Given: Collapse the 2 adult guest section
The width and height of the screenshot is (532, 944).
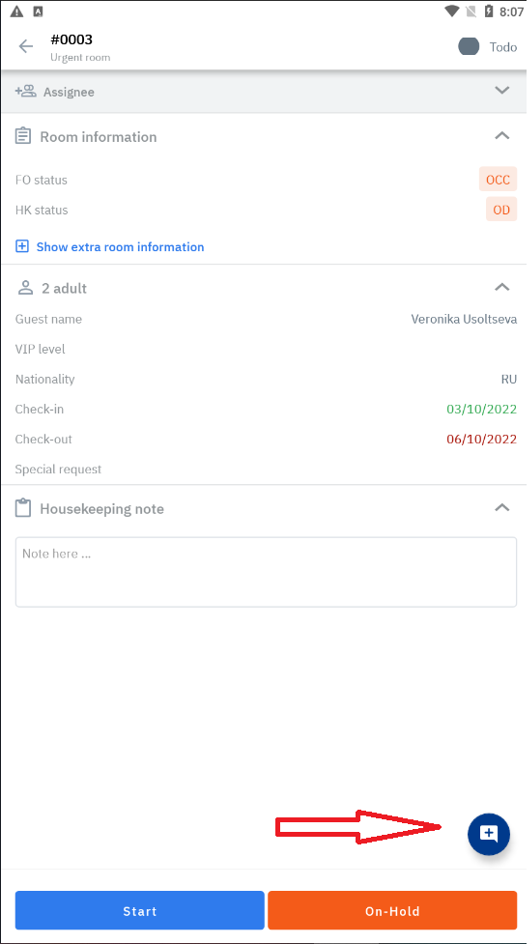Looking at the screenshot, I should pyautogui.click(x=502, y=287).
